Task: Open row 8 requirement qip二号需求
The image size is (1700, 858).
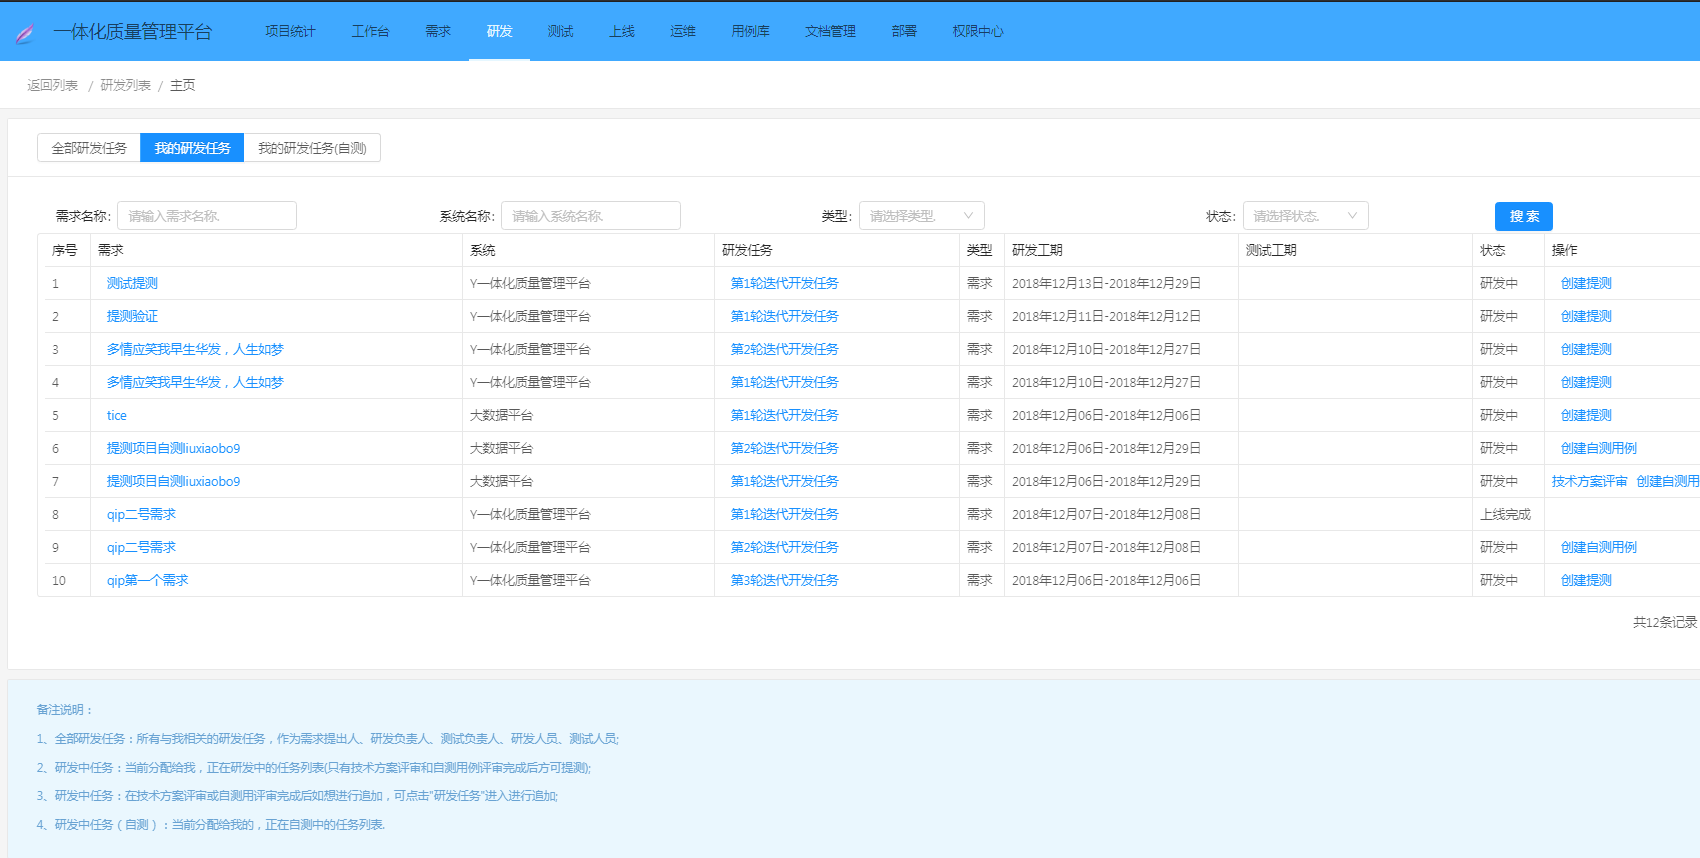Action: pyautogui.click(x=141, y=514)
